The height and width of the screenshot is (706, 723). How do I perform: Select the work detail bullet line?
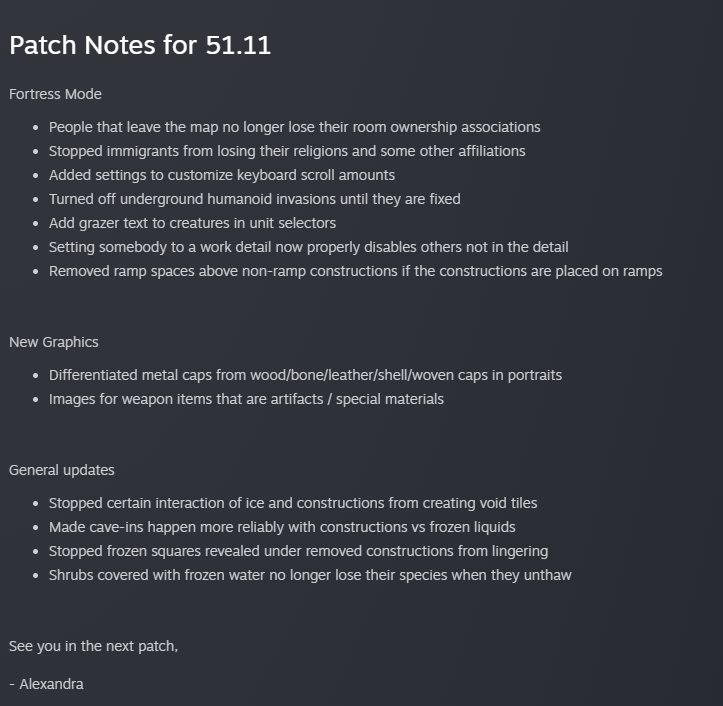[x=308, y=247]
